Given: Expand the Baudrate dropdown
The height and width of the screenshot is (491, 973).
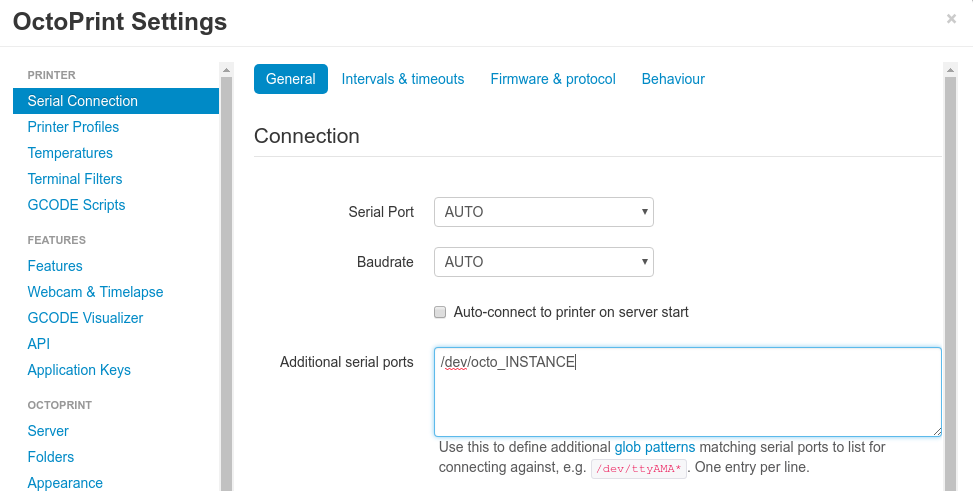Looking at the screenshot, I should point(543,262).
